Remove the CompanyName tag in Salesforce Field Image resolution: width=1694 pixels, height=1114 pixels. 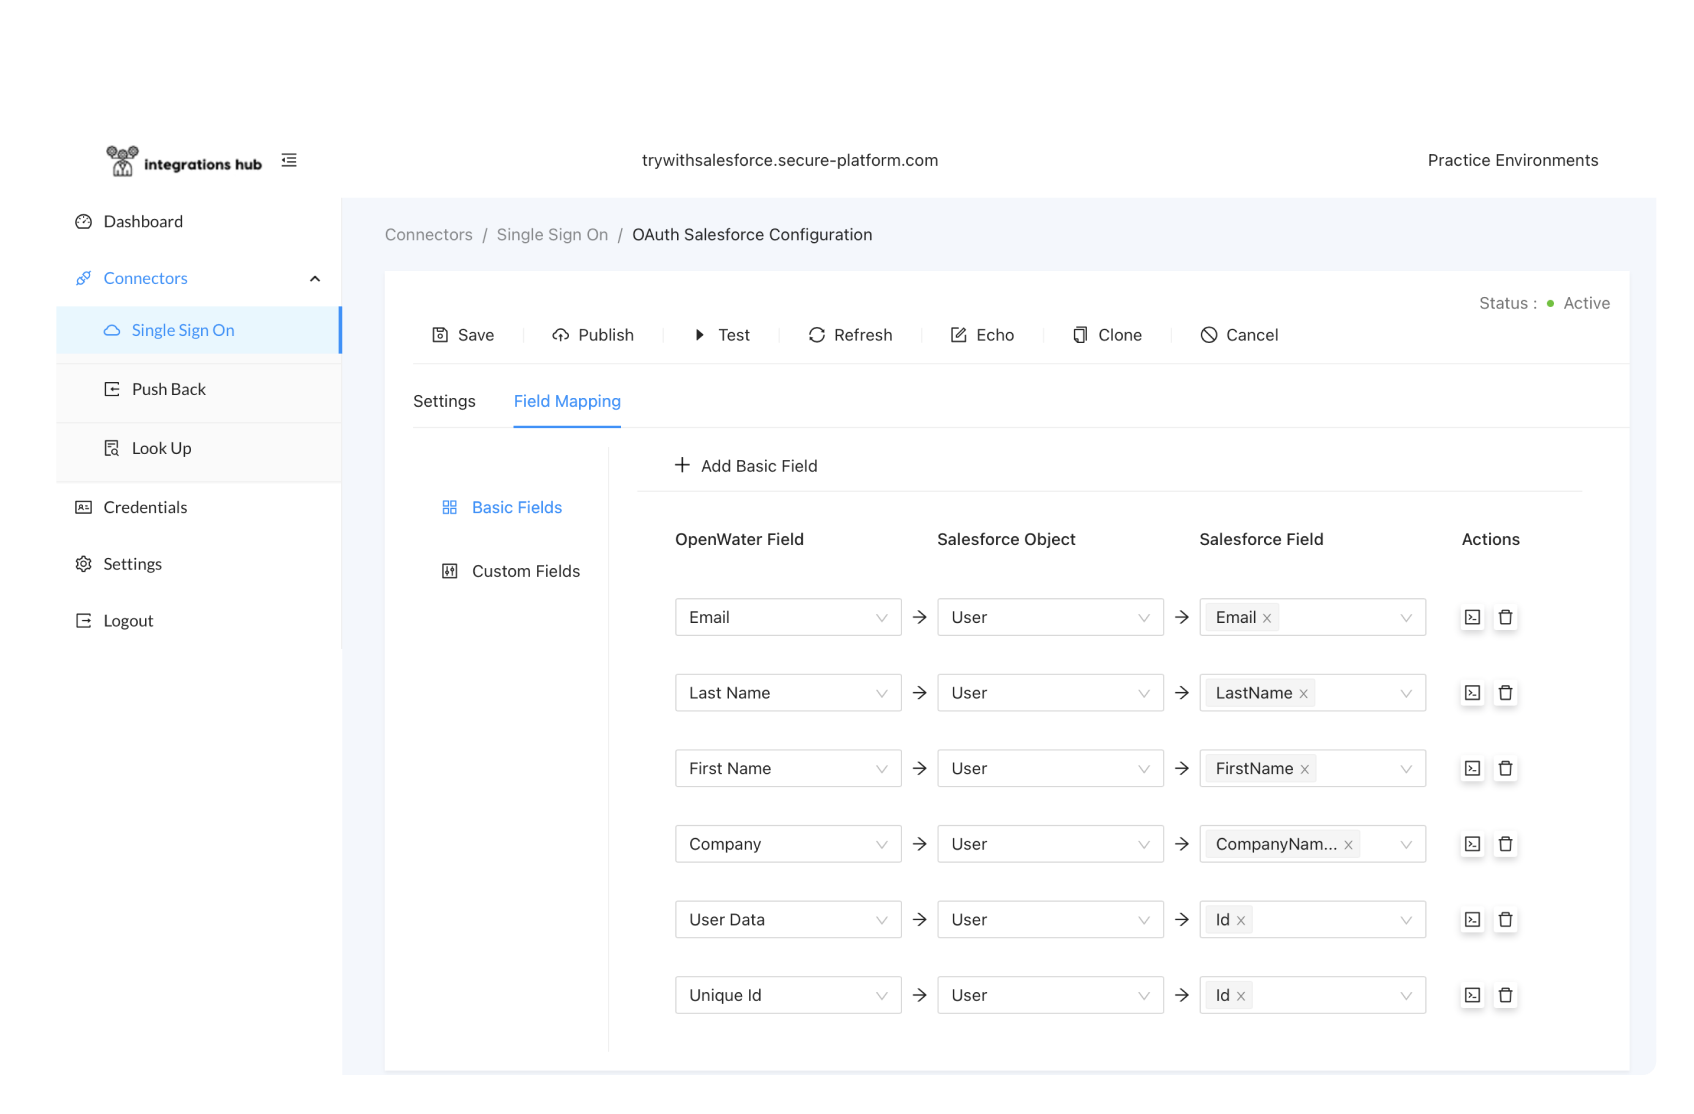click(1348, 845)
